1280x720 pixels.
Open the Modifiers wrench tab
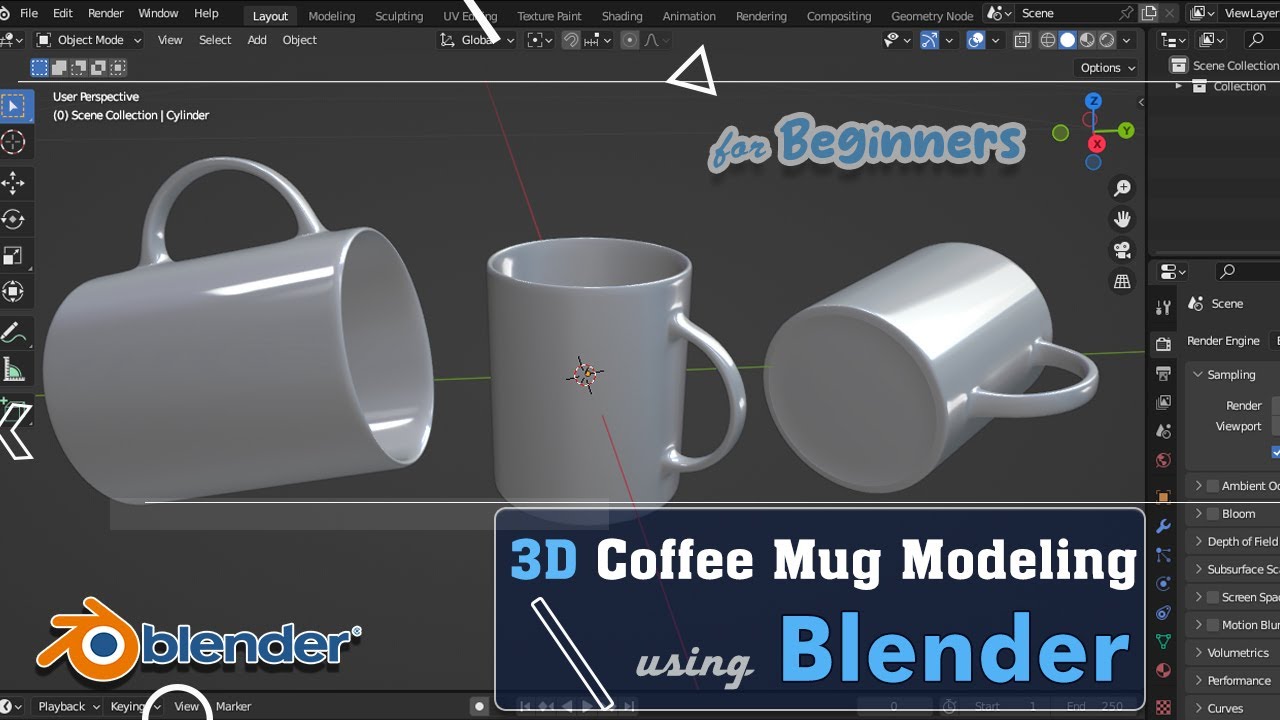tap(1163, 526)
